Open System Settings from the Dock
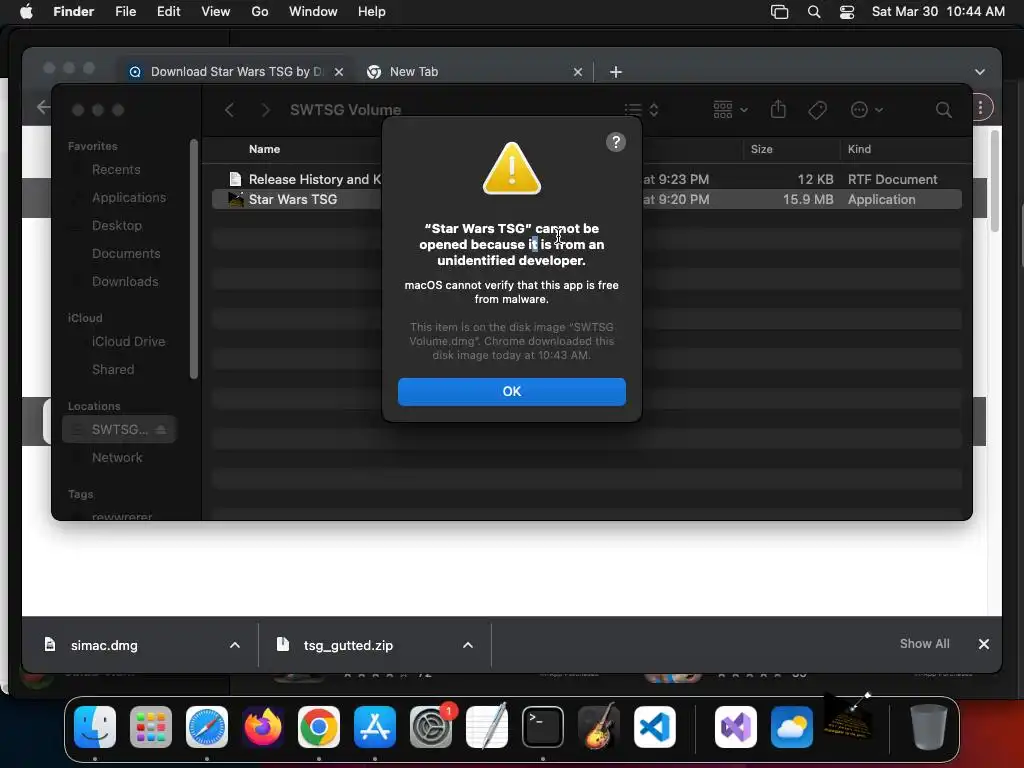 [431, 727]
